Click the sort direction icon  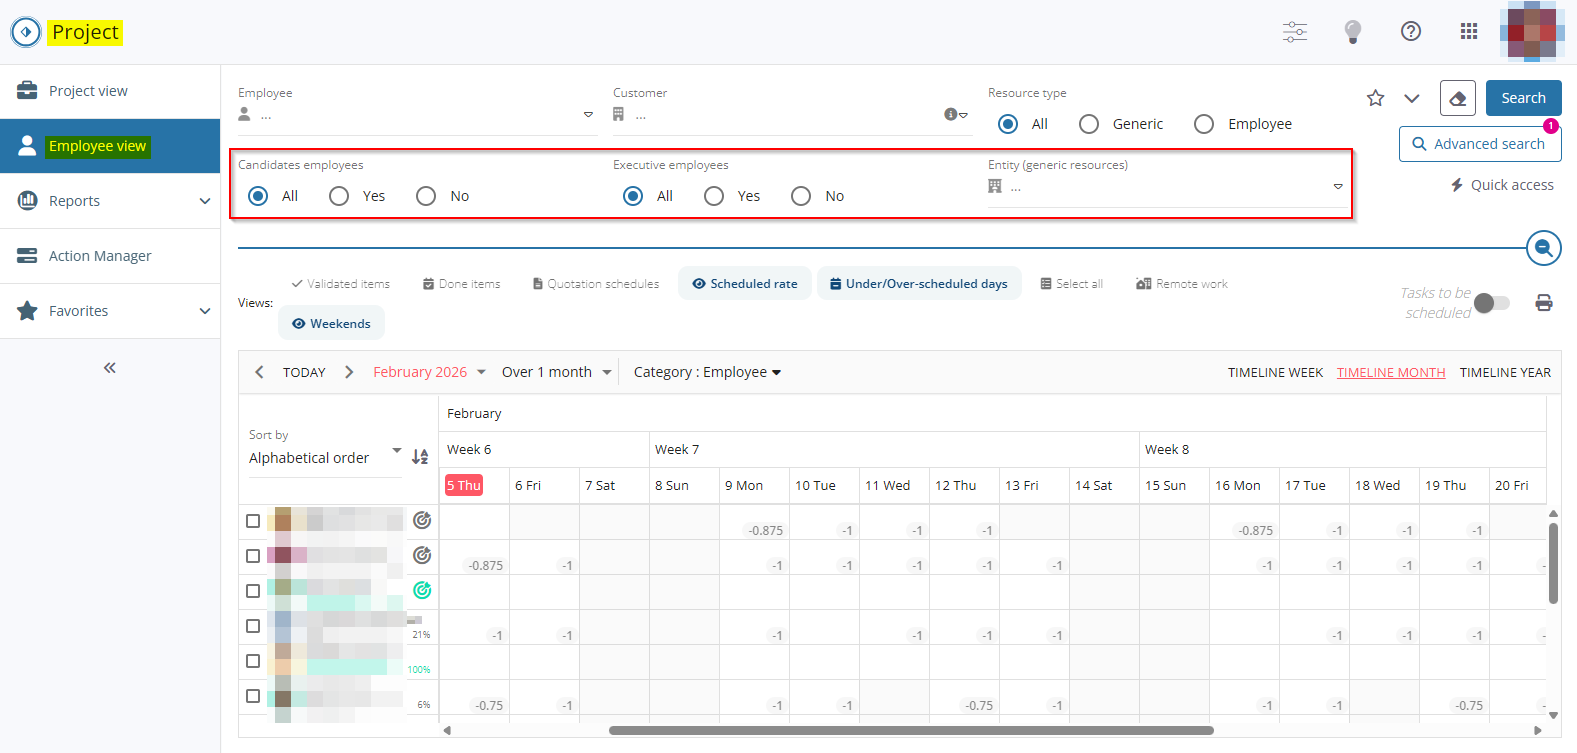pyautogui.click(x=420, y=457)
